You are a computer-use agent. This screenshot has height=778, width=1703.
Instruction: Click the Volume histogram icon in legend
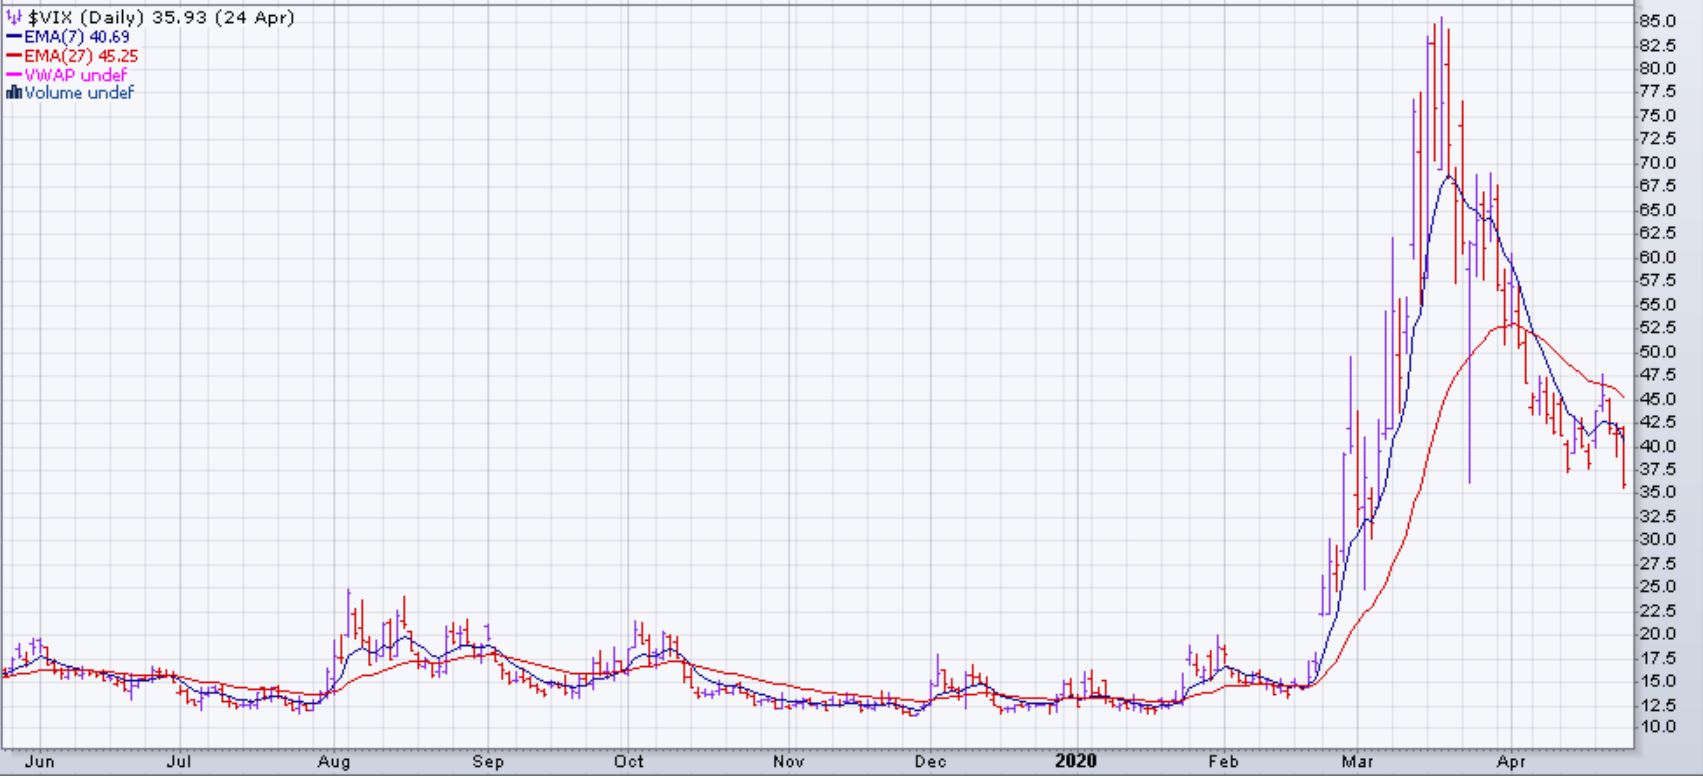14,93
